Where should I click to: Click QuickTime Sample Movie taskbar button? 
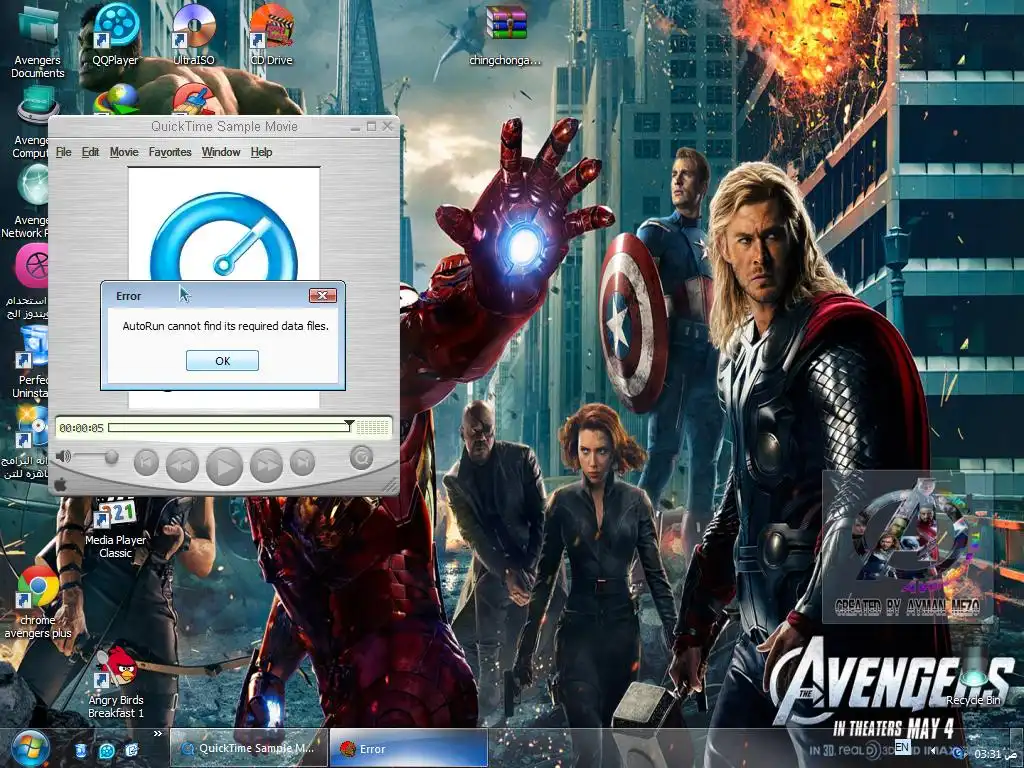click(x=249, y=748)
